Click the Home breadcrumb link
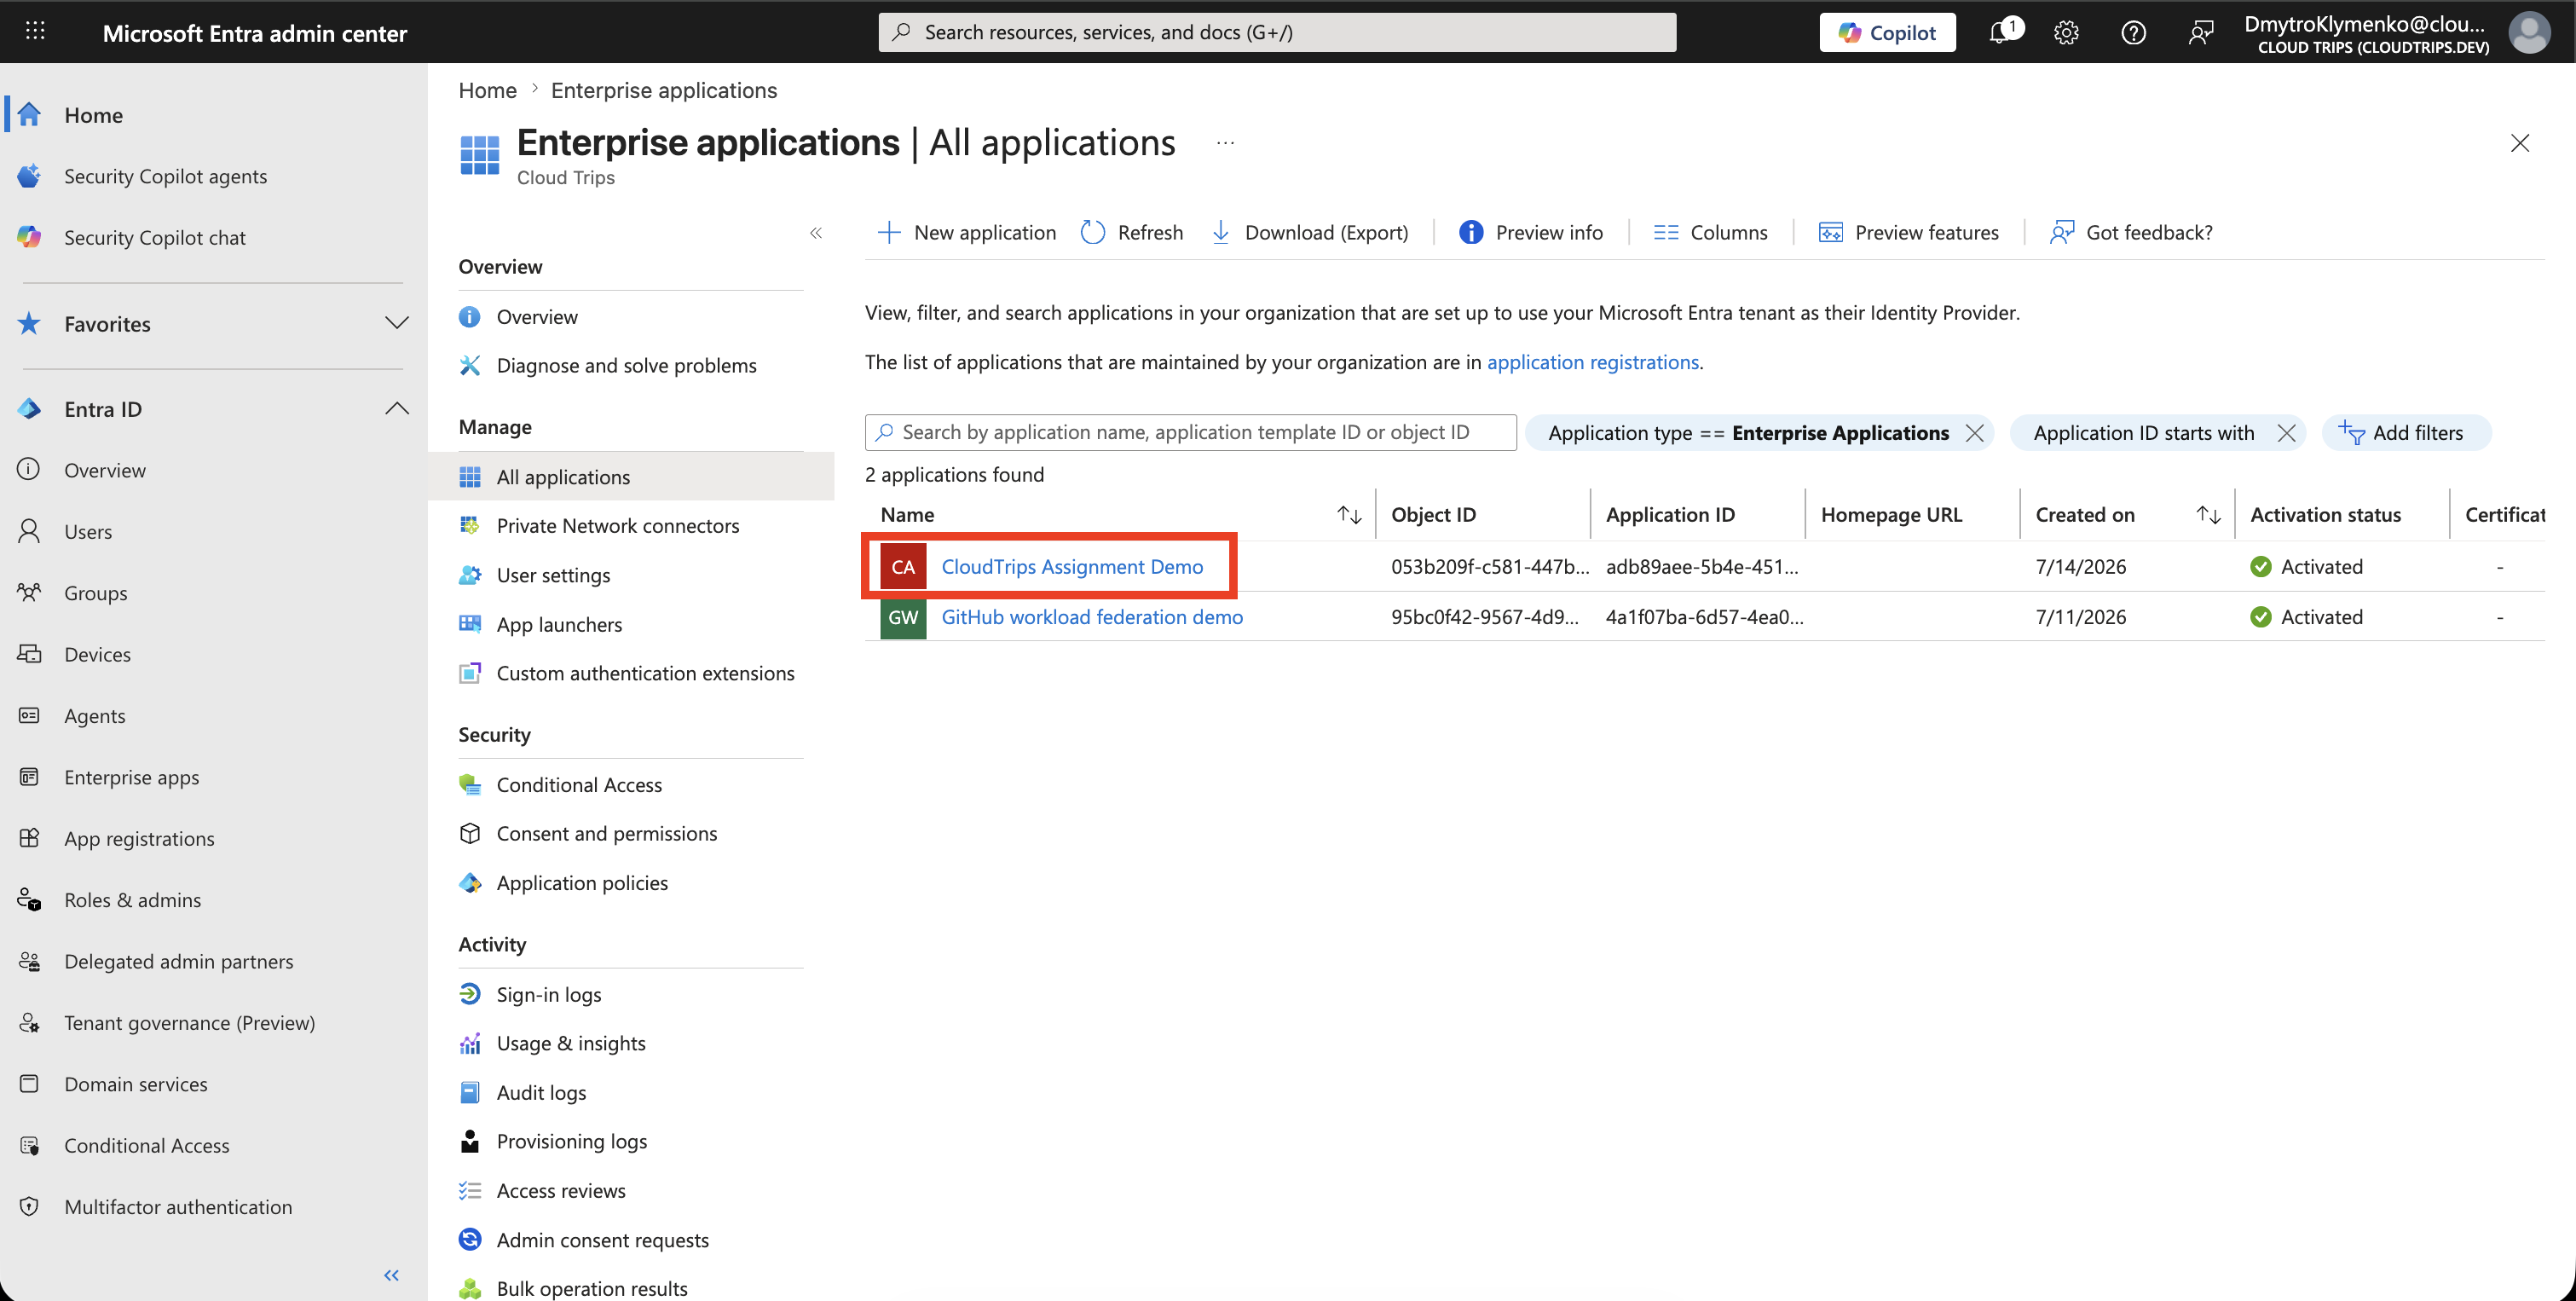 point(487,90)
